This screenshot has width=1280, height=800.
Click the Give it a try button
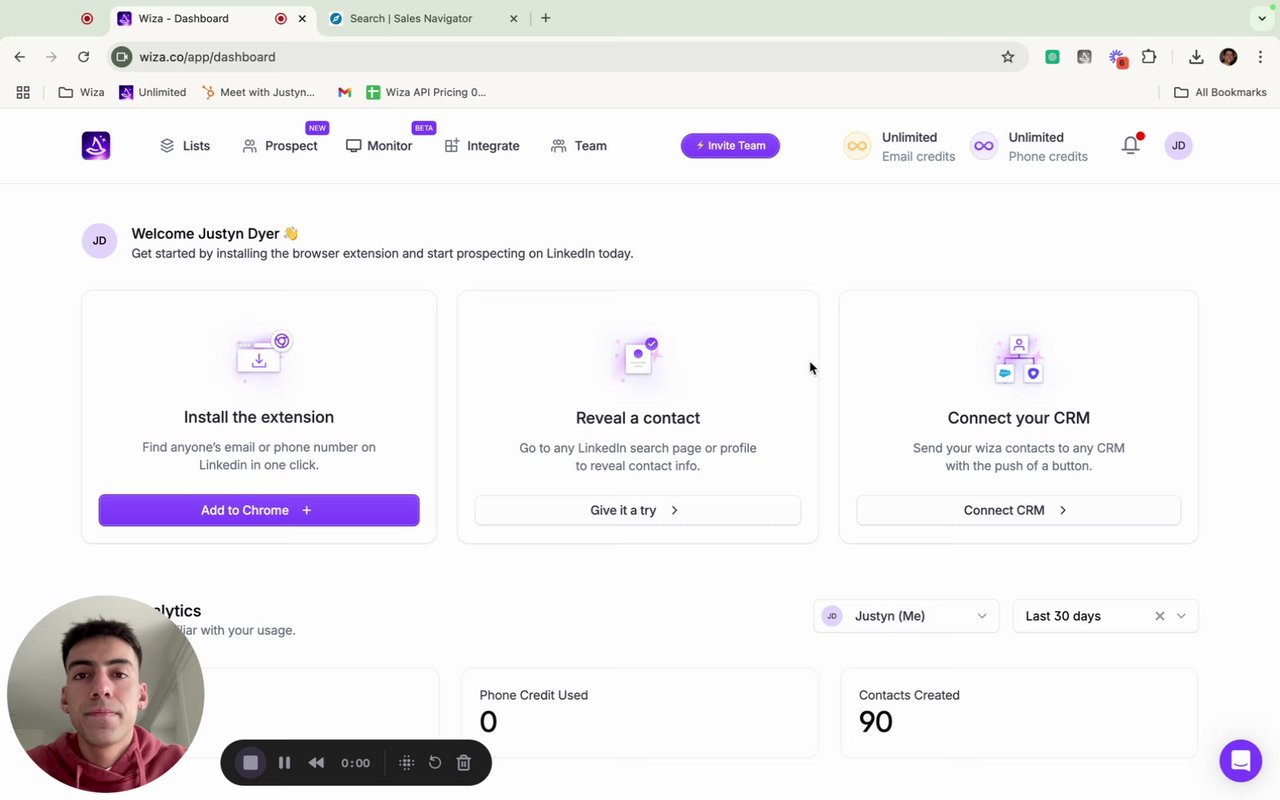click(x=638, y=510)
